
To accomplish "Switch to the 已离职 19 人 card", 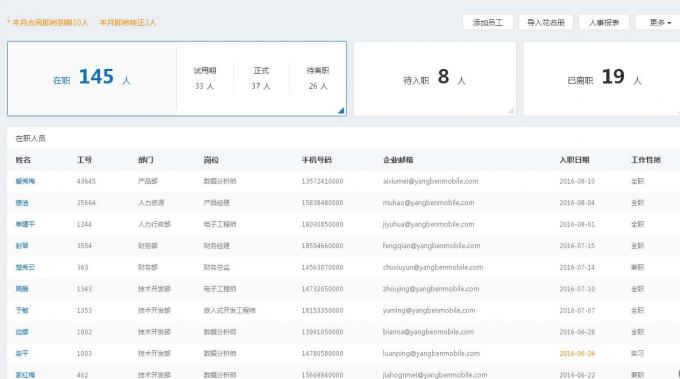I will click(602, 78).
